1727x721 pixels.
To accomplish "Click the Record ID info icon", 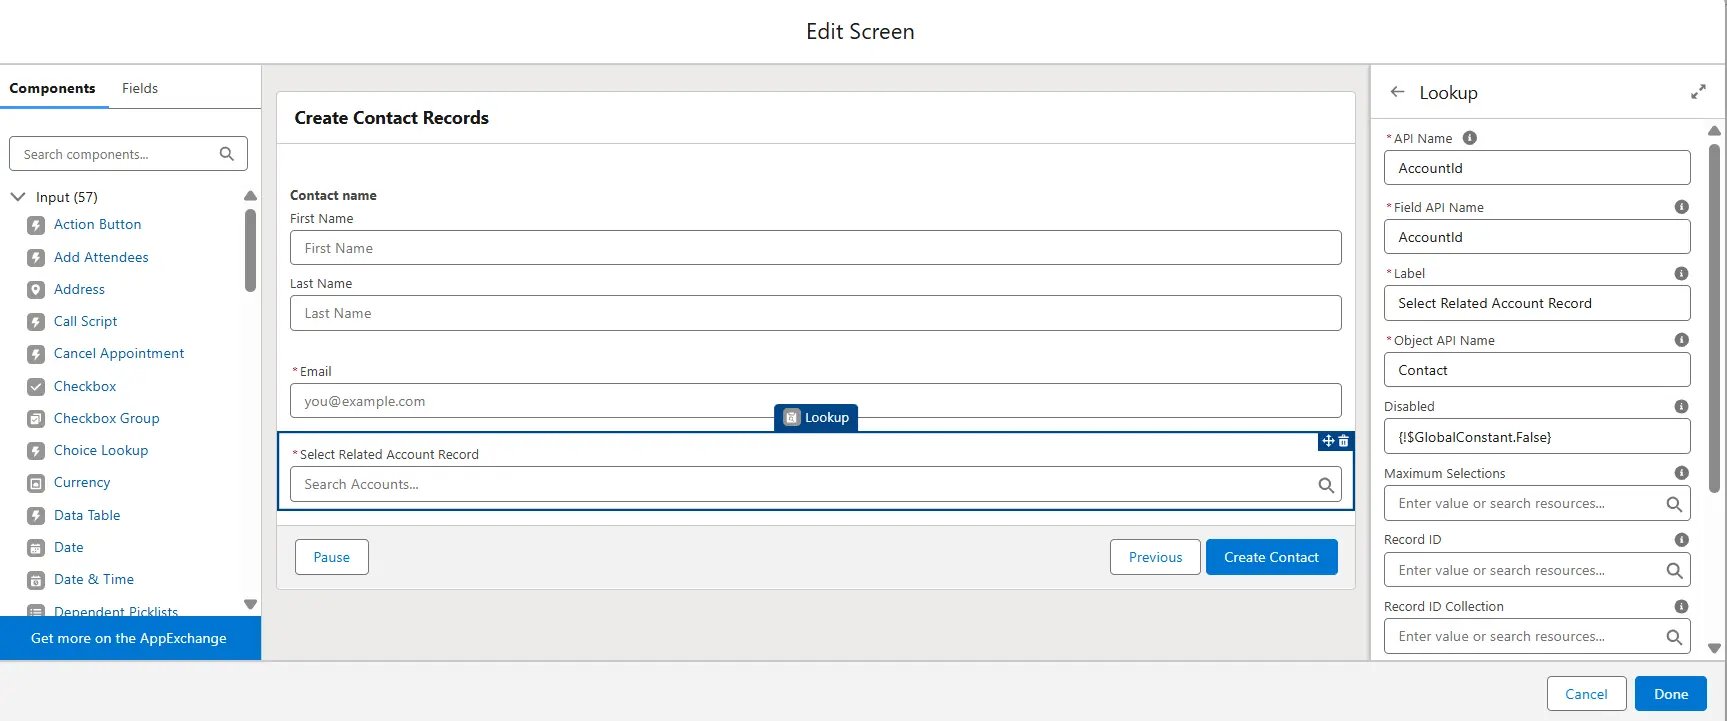I will (x=1681, y=540).
